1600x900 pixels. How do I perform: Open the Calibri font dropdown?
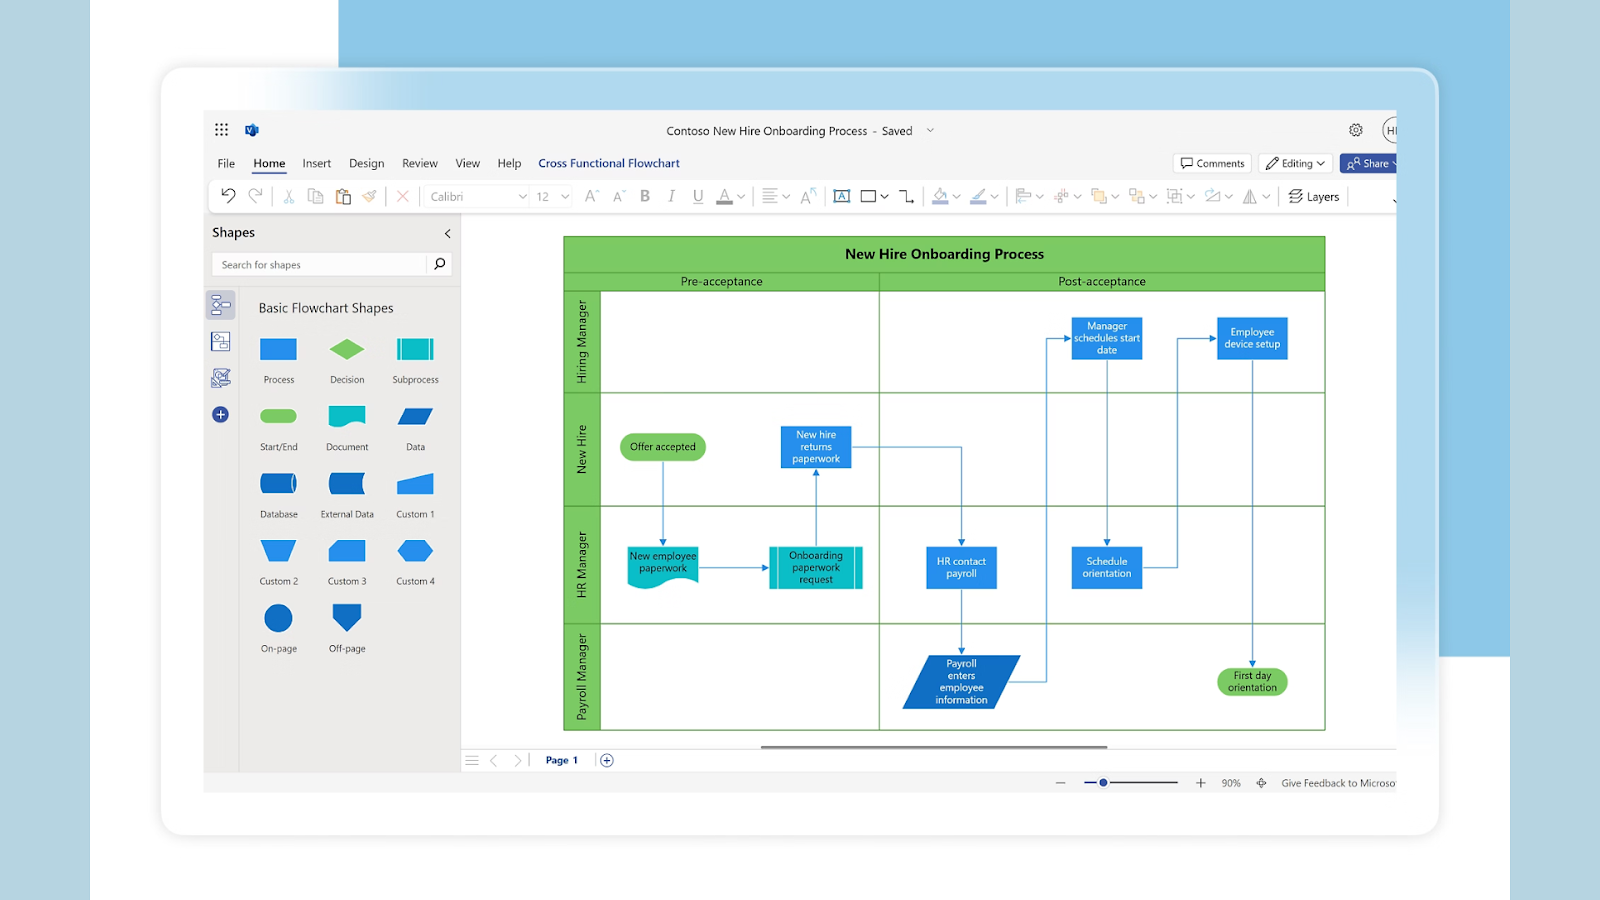(478, 196)
